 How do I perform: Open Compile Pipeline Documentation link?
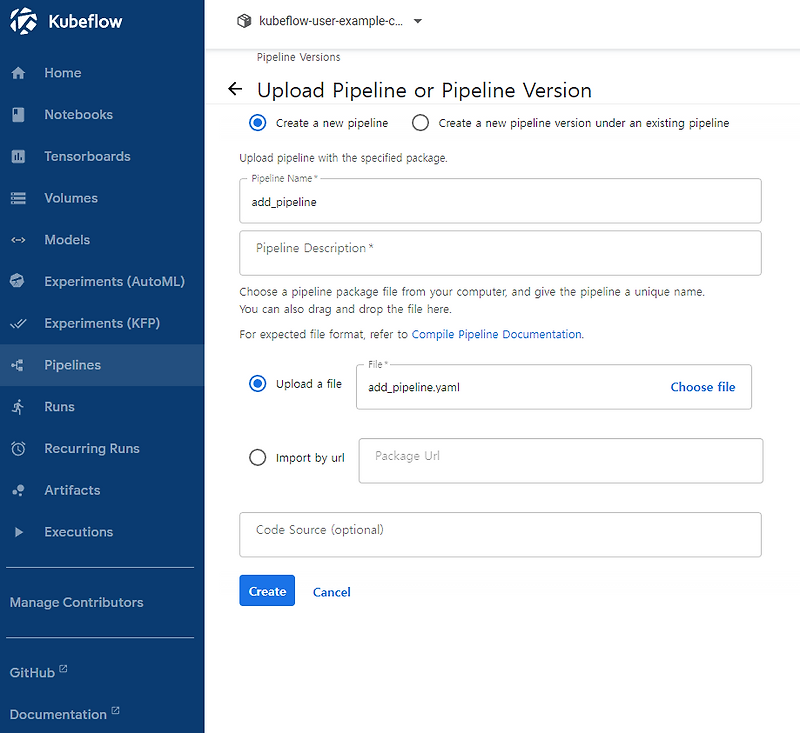click(496, 334)
